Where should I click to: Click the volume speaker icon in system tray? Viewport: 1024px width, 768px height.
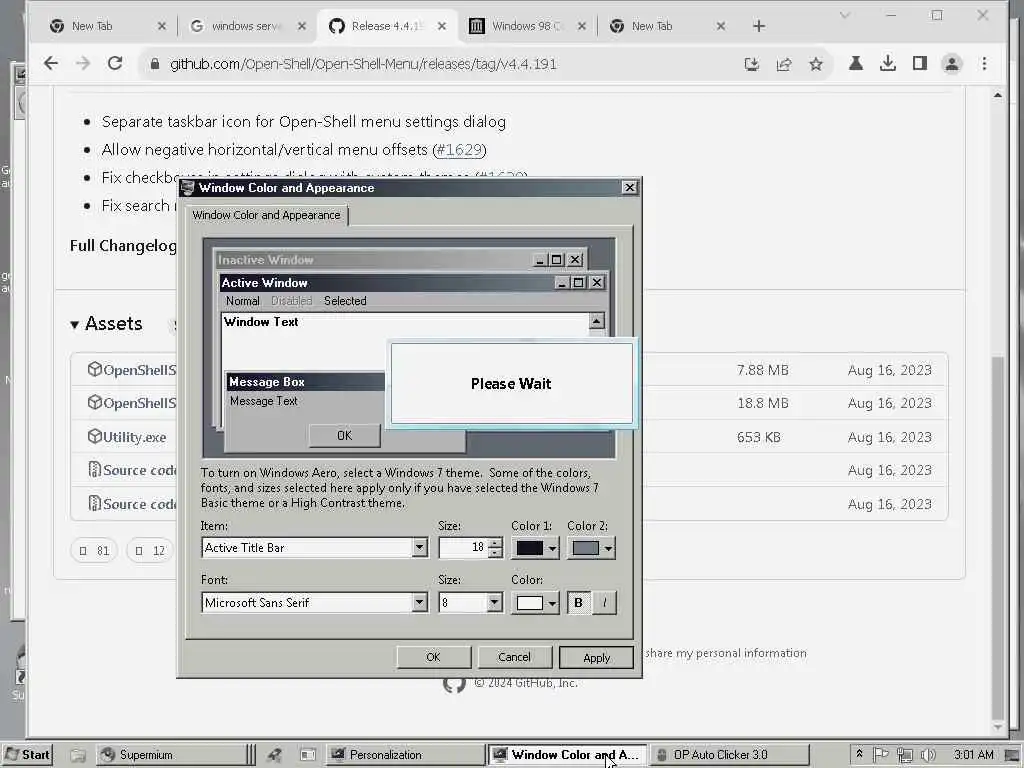[927, 754]
